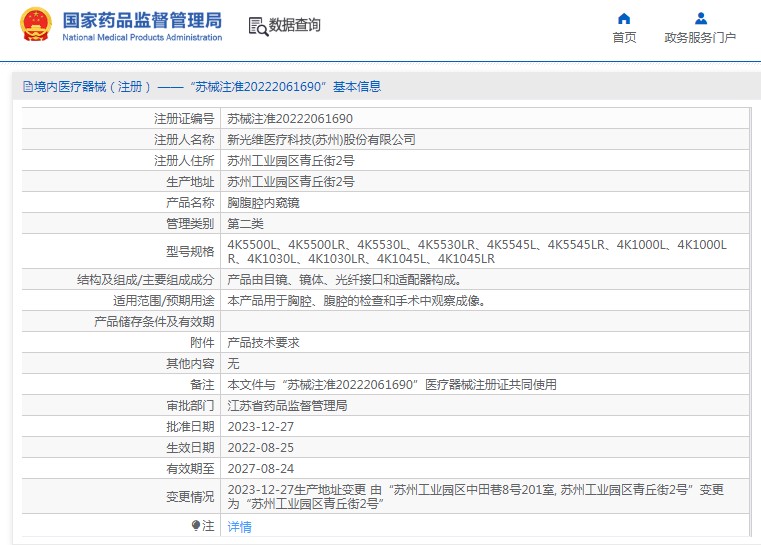Click the lightbulb icon next to 注
The image size is (761, 545).
[x=196, y=526]
